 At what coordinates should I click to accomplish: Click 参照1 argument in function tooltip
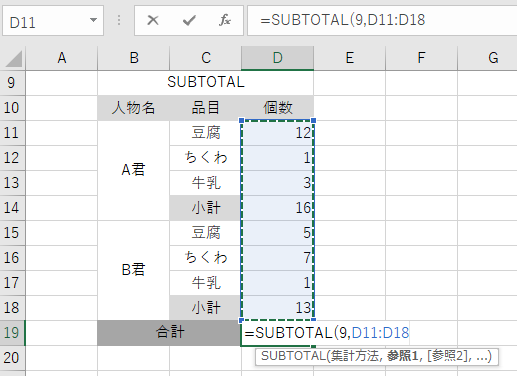(403, 356)
